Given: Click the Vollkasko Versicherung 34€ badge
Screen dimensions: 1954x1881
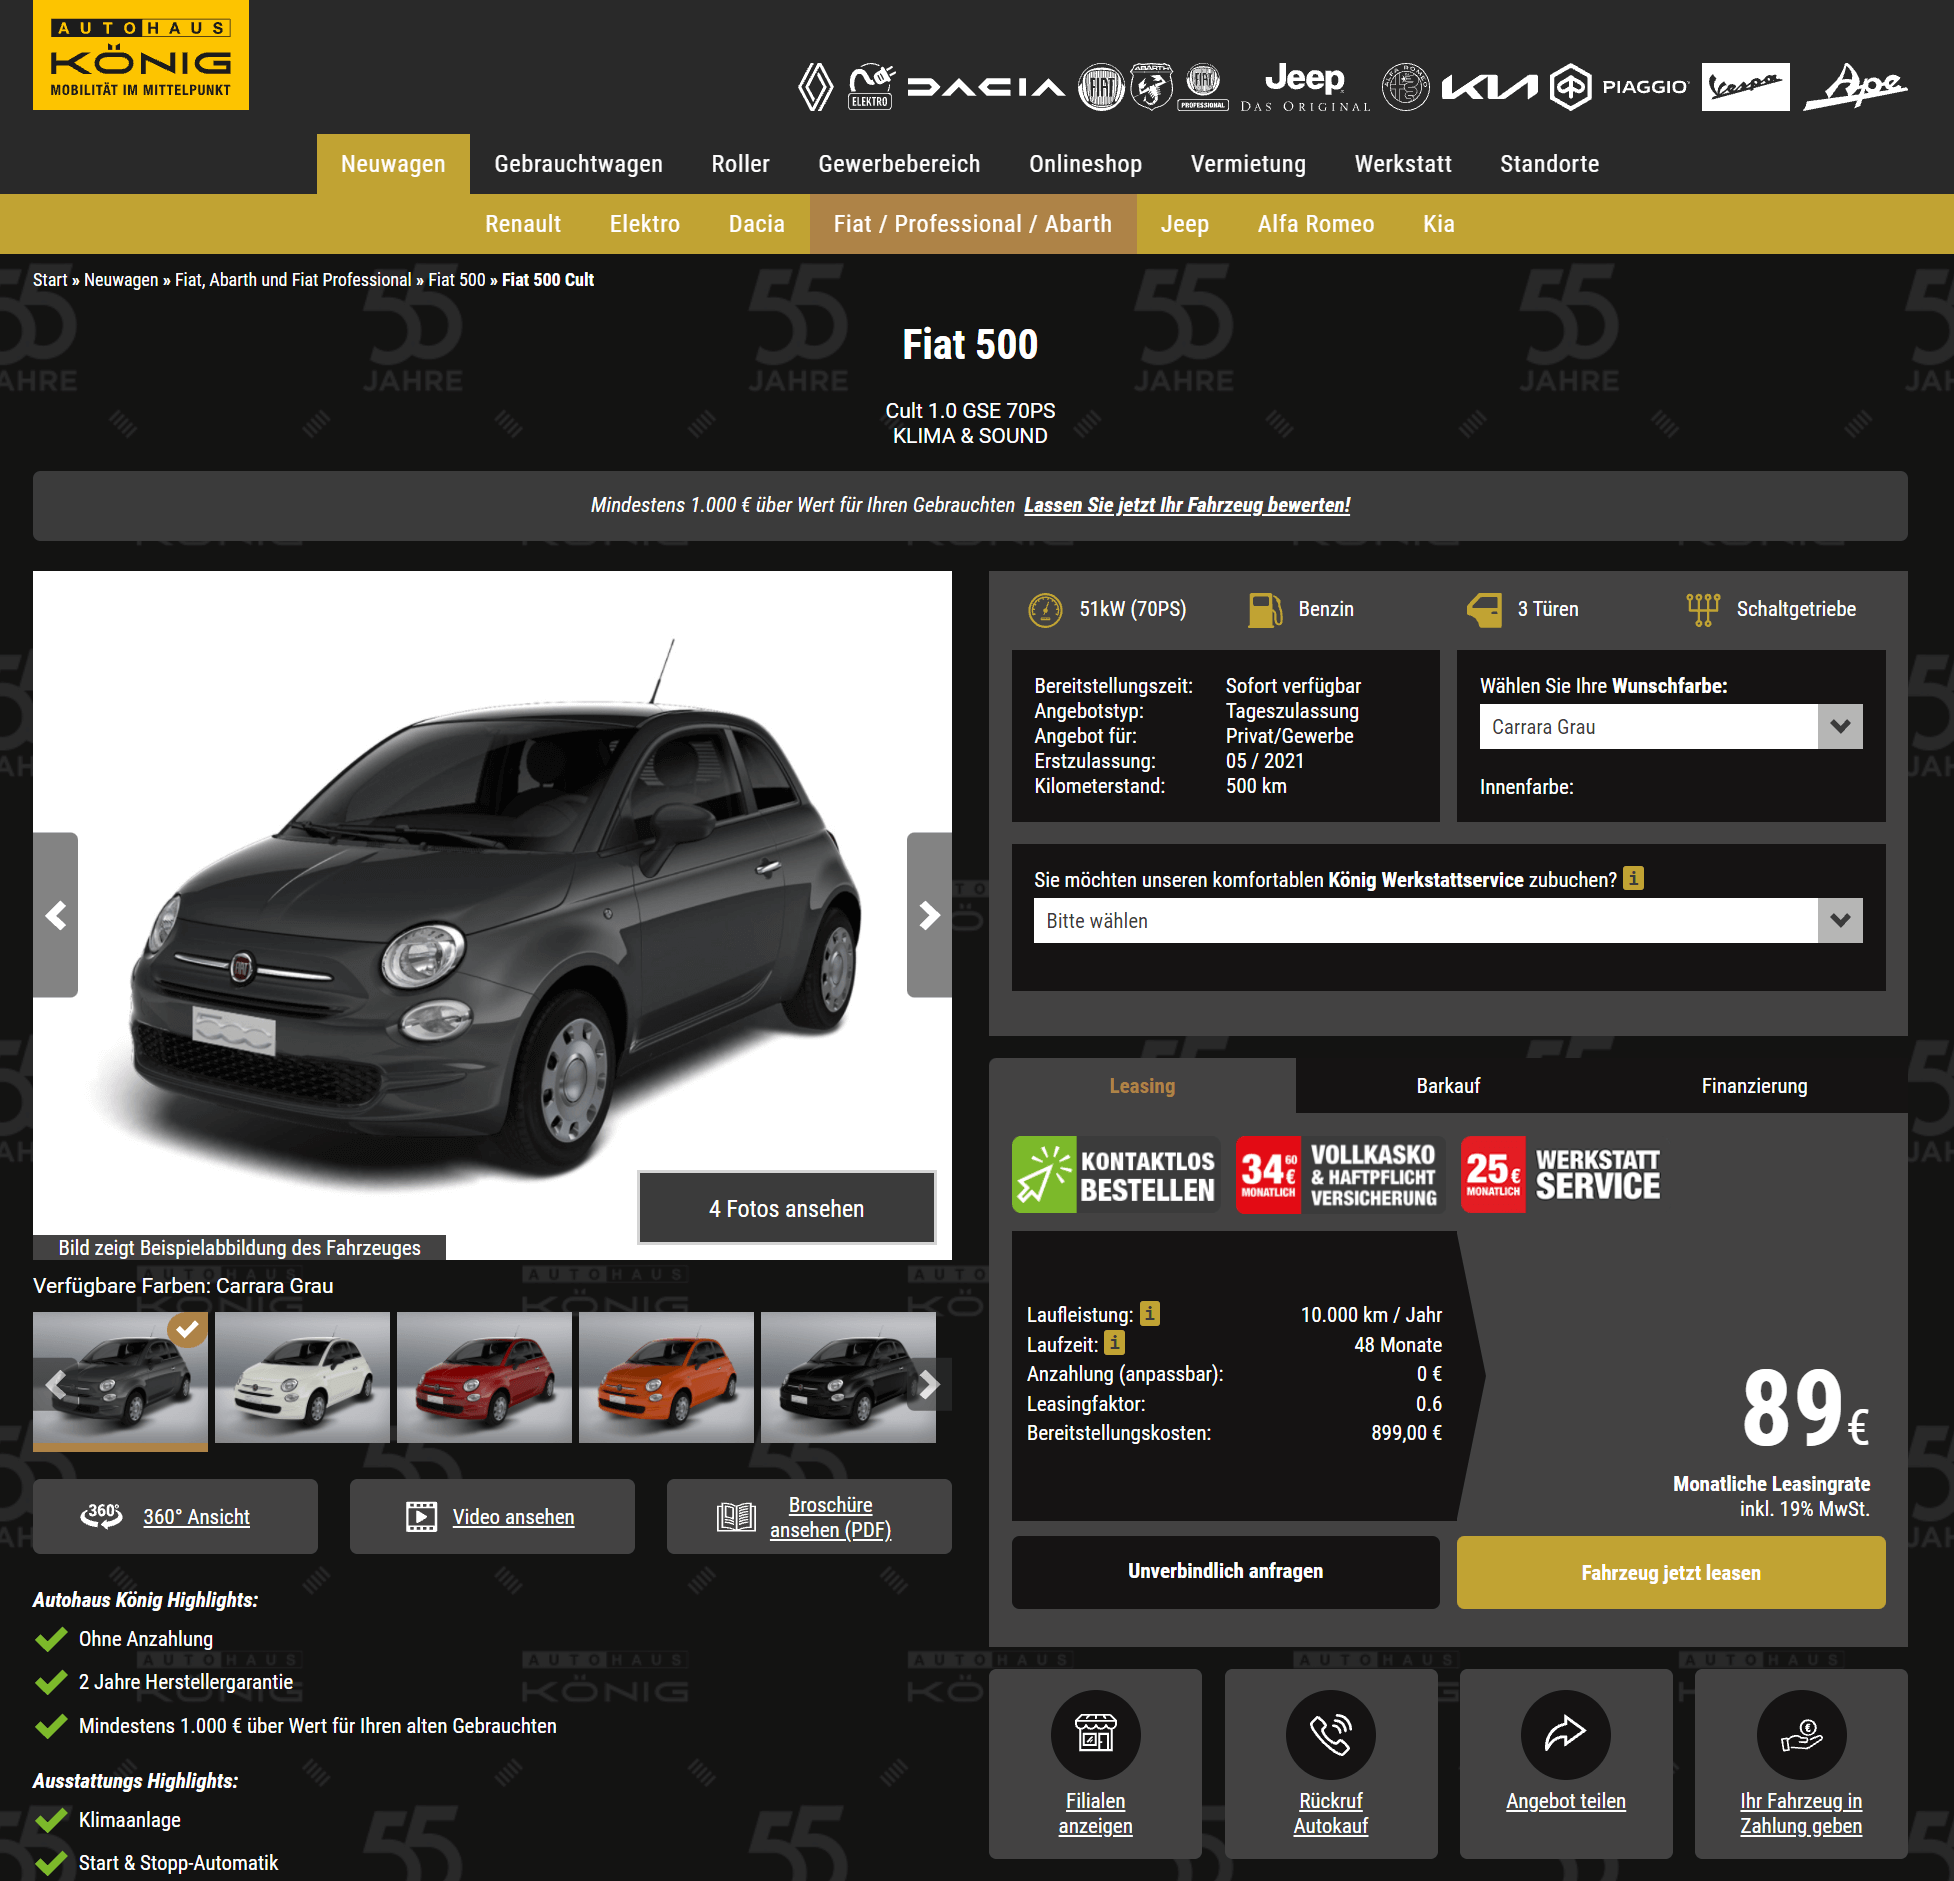Looking at the screenshot, I should point(1340,1175).
